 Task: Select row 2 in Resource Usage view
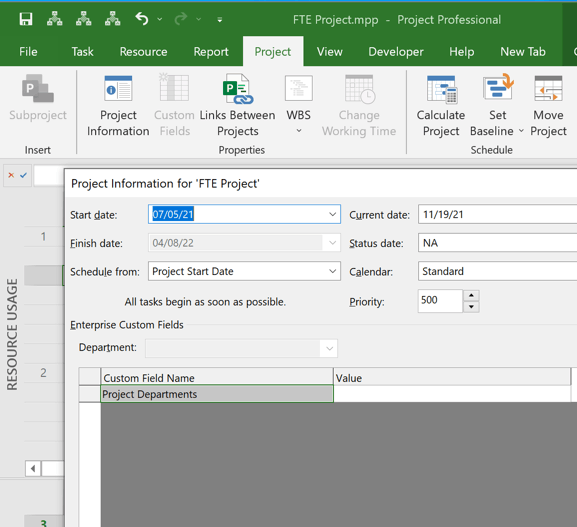click(43, 373)
